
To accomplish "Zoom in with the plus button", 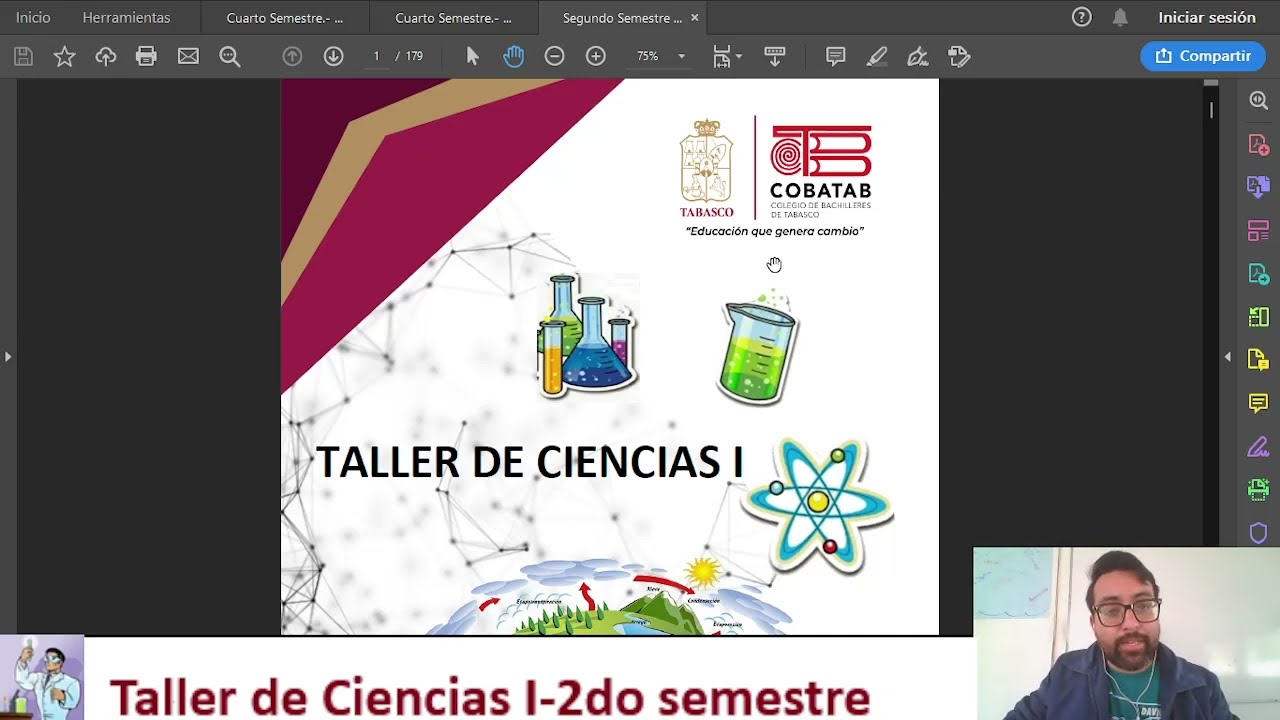I will (596, 57).
